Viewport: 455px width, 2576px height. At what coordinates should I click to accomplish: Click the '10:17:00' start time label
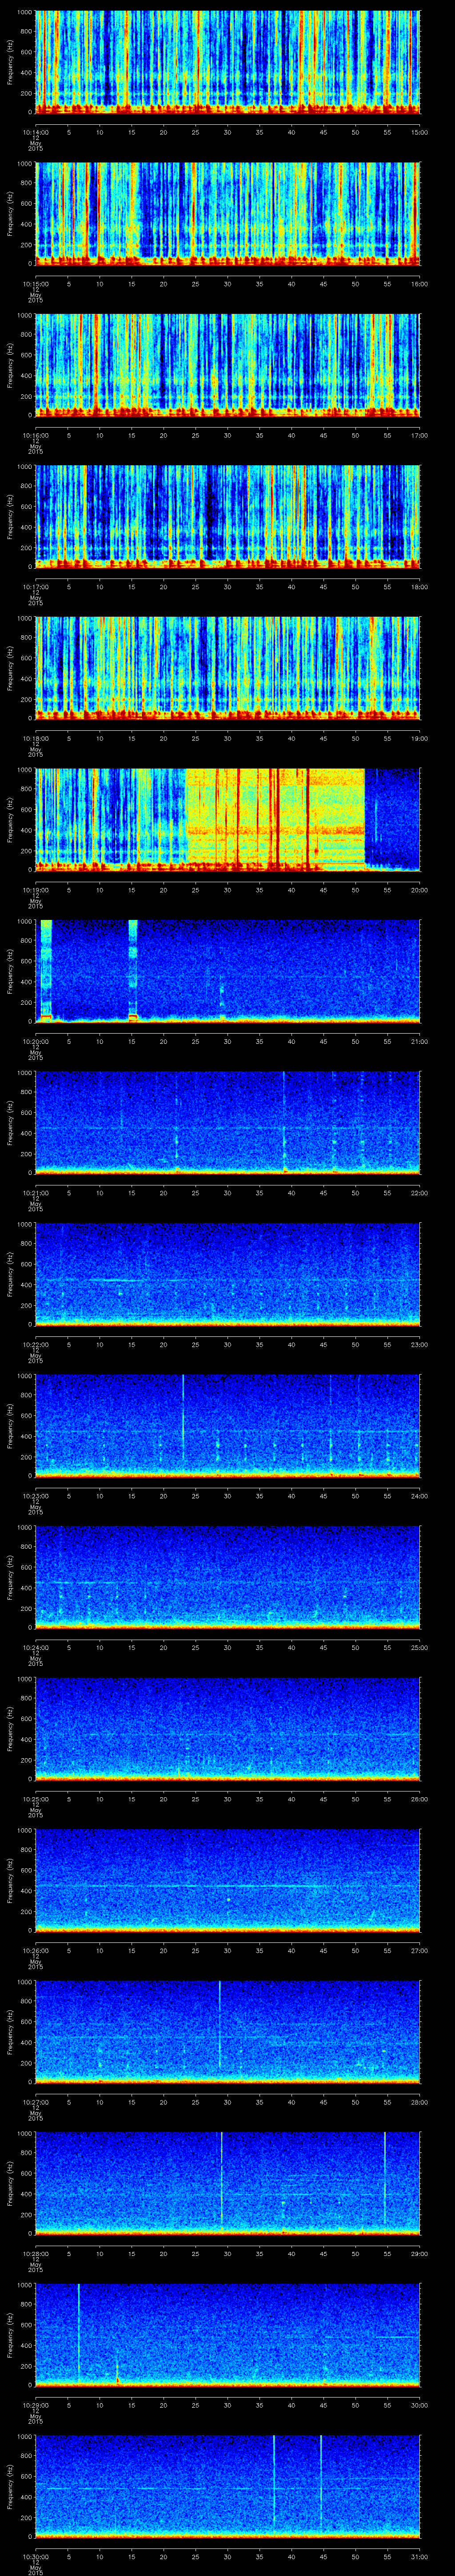36,586
